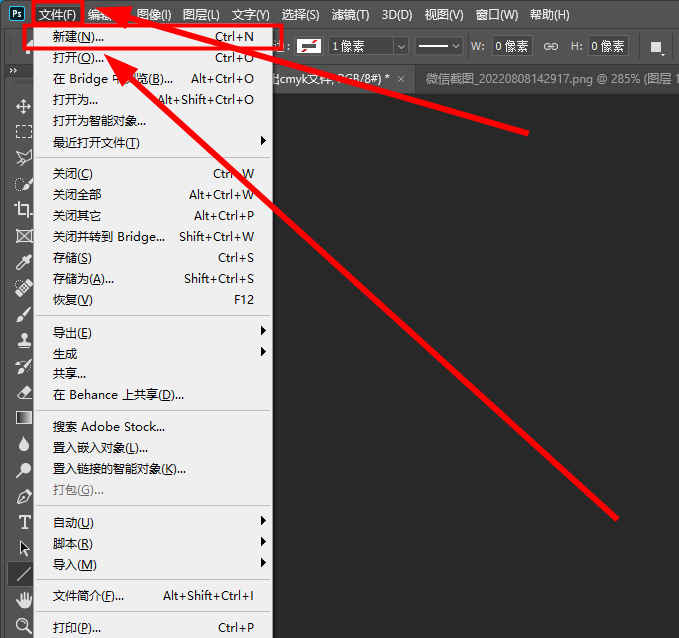Open the stroke color swatch
Screen dimensions: 679x638
[309, 46]
